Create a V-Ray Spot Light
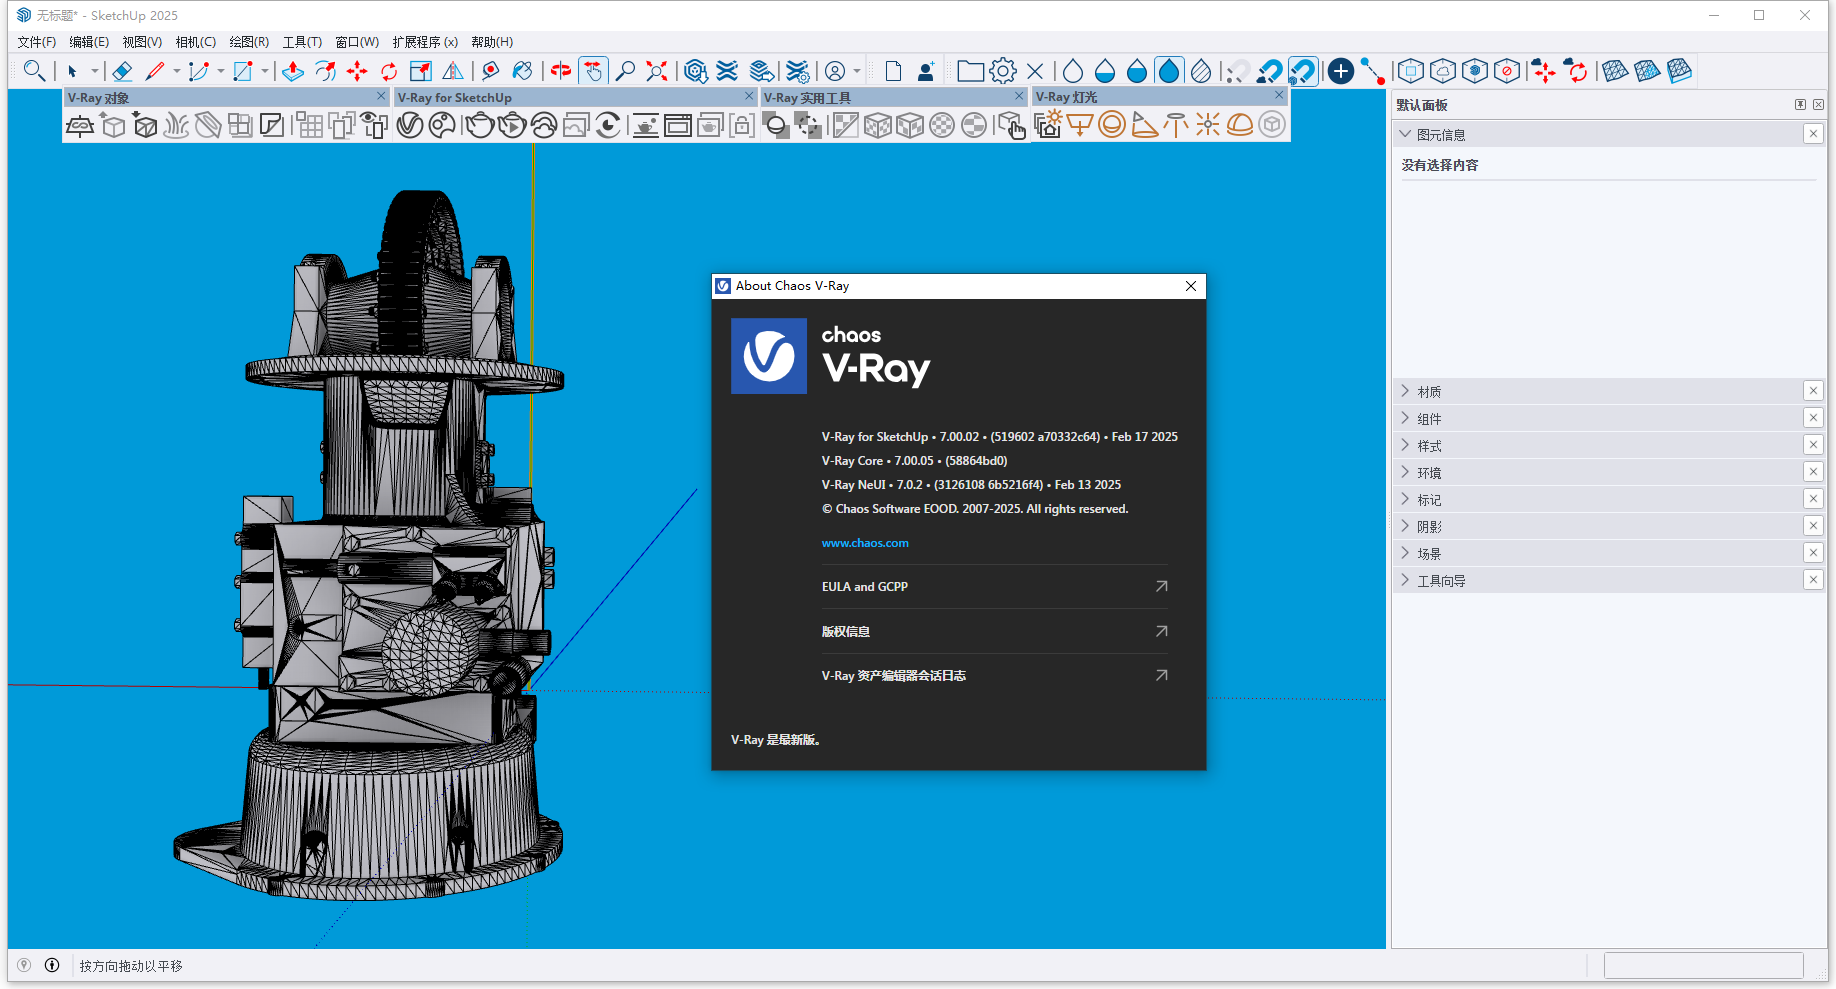This screenshot has height=989, width=1836. click(1144, 125)
